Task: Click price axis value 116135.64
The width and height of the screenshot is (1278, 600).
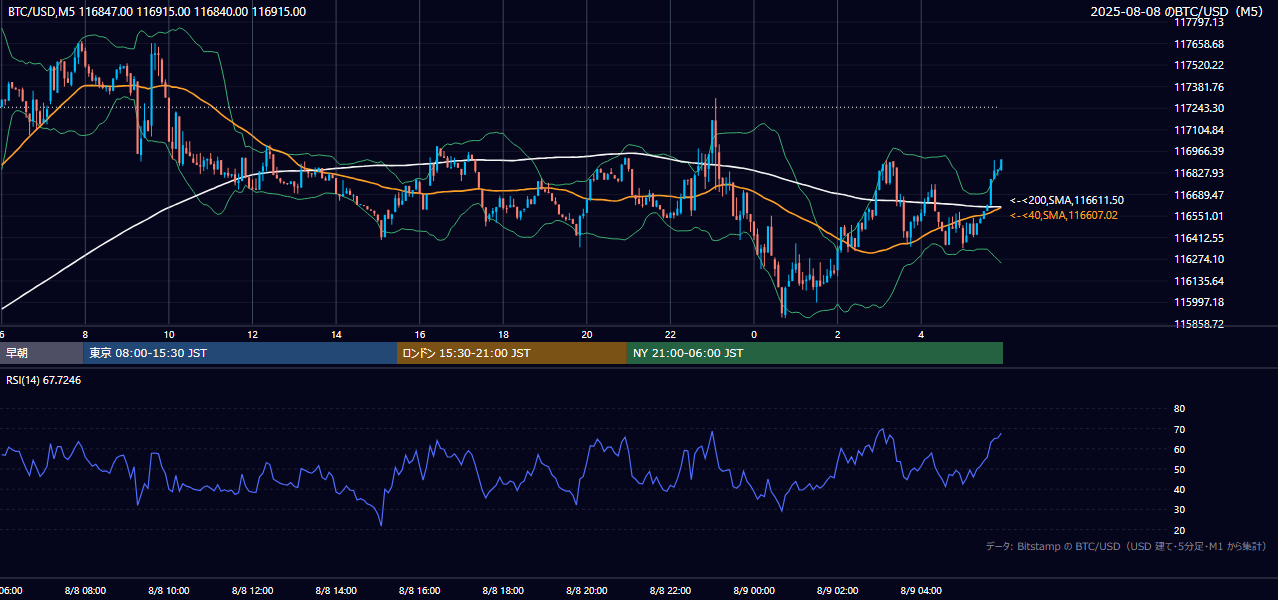Action: tap(1199, 281)
